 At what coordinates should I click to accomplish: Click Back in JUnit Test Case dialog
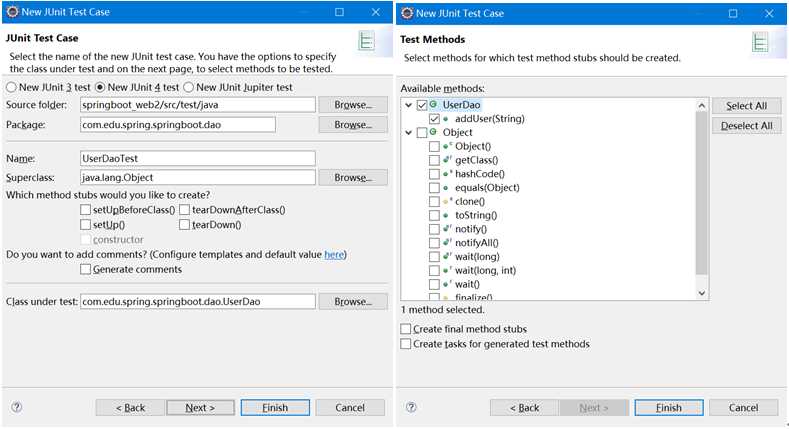pyautogui.click(x=130, y=407)
